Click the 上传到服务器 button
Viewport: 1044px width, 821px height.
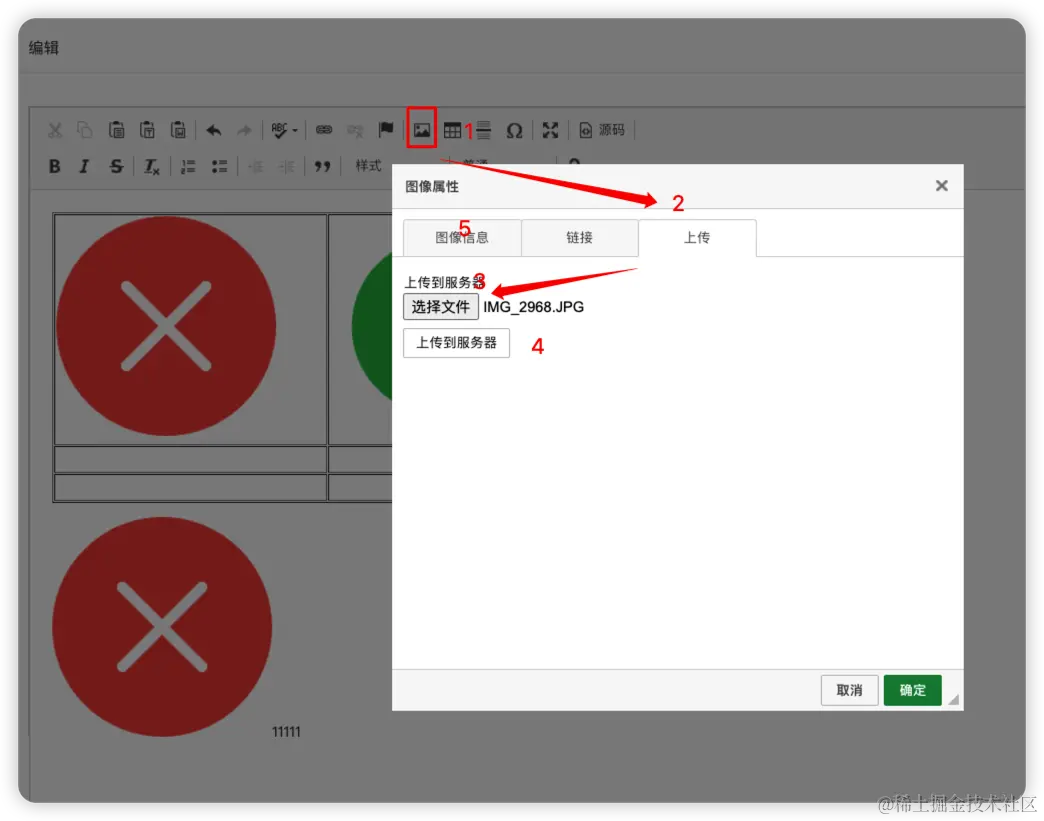pos(457,343)
